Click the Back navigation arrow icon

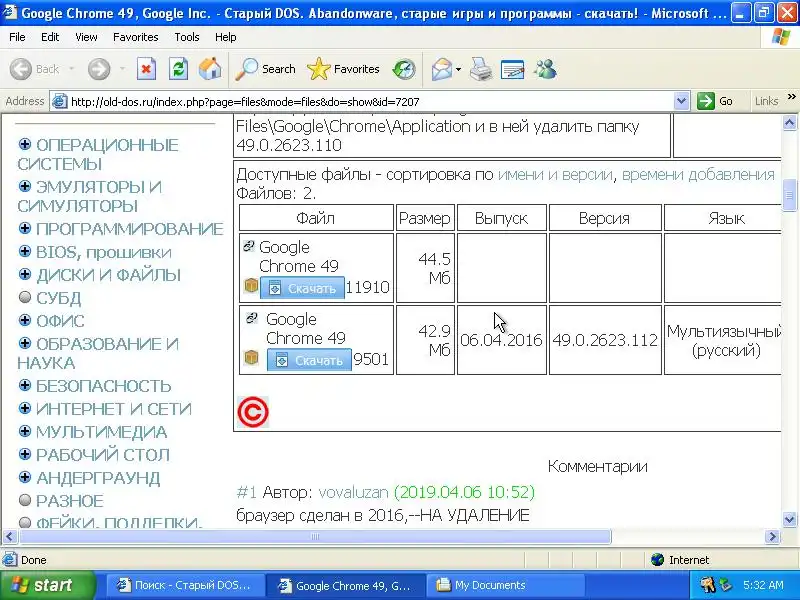21,69
